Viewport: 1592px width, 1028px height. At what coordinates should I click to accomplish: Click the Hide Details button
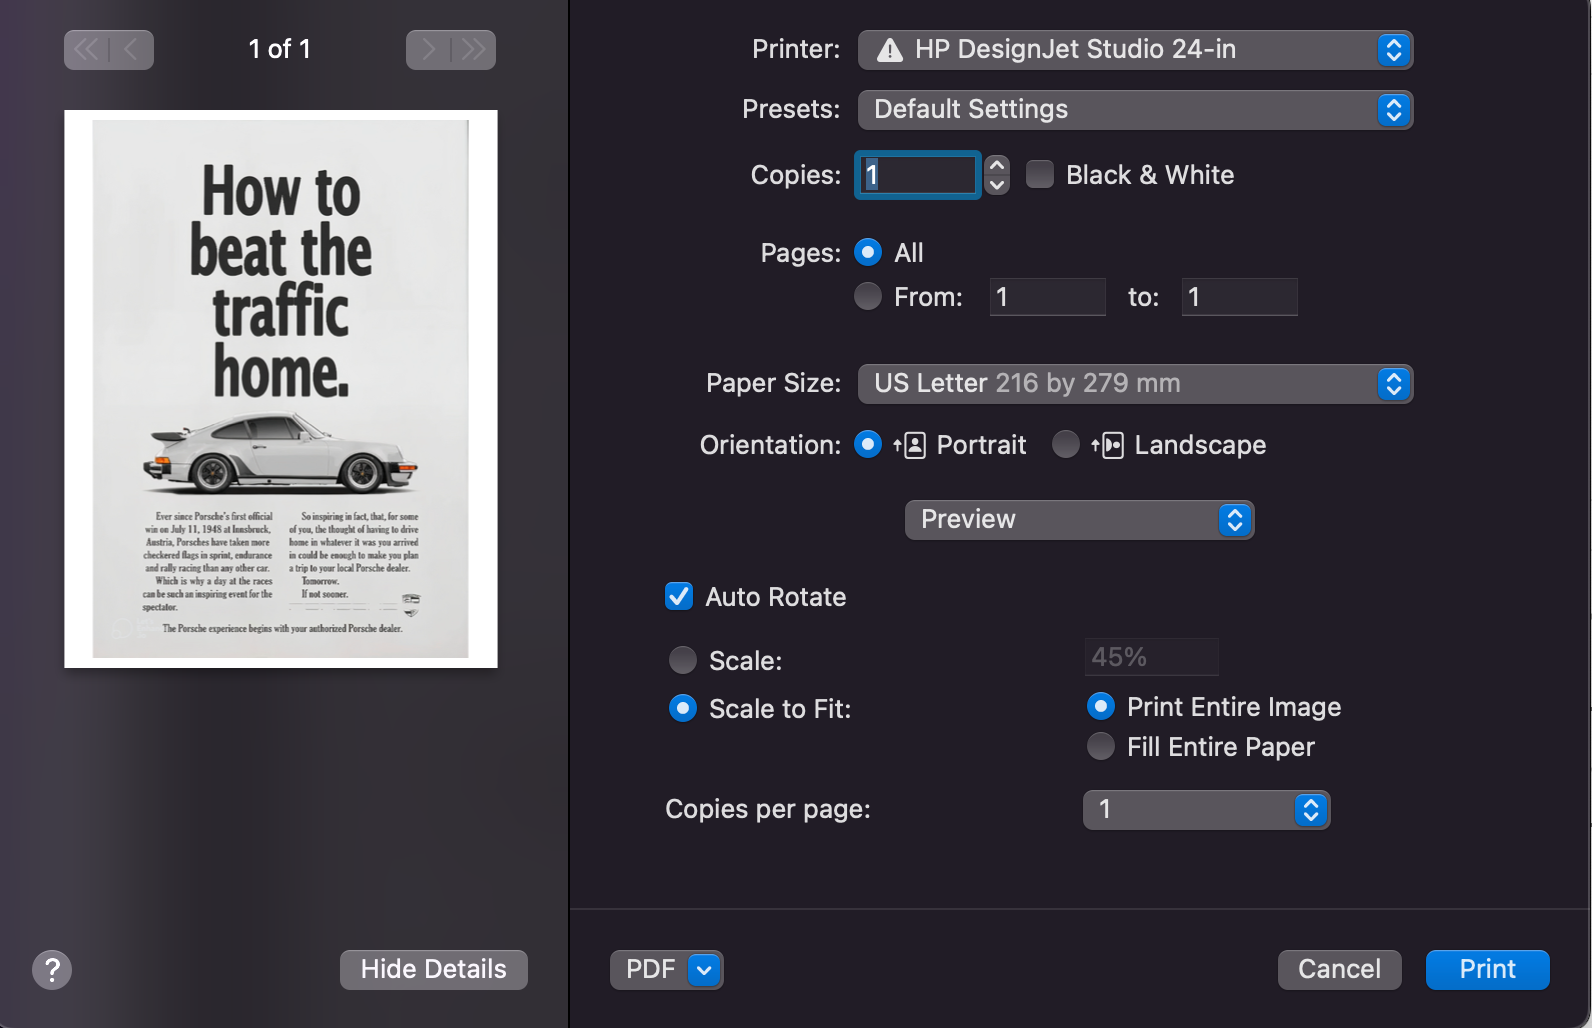click(x=434, y=970)
